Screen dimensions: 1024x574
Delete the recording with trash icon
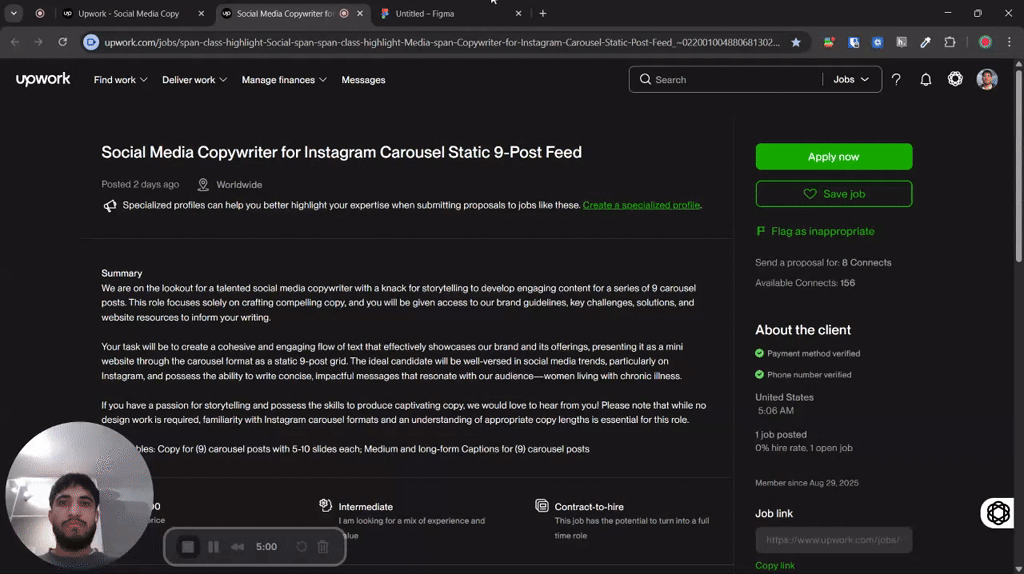point(323,547)
